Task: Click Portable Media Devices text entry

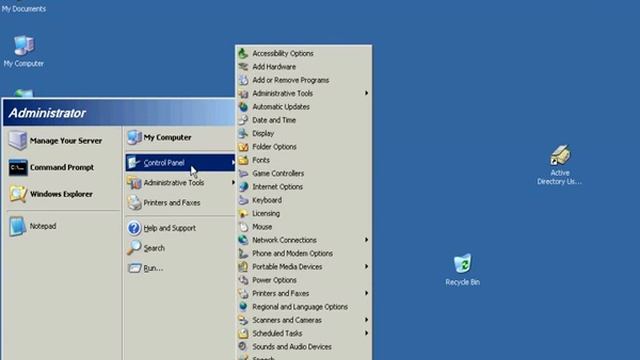Action: tap(287, 267)
